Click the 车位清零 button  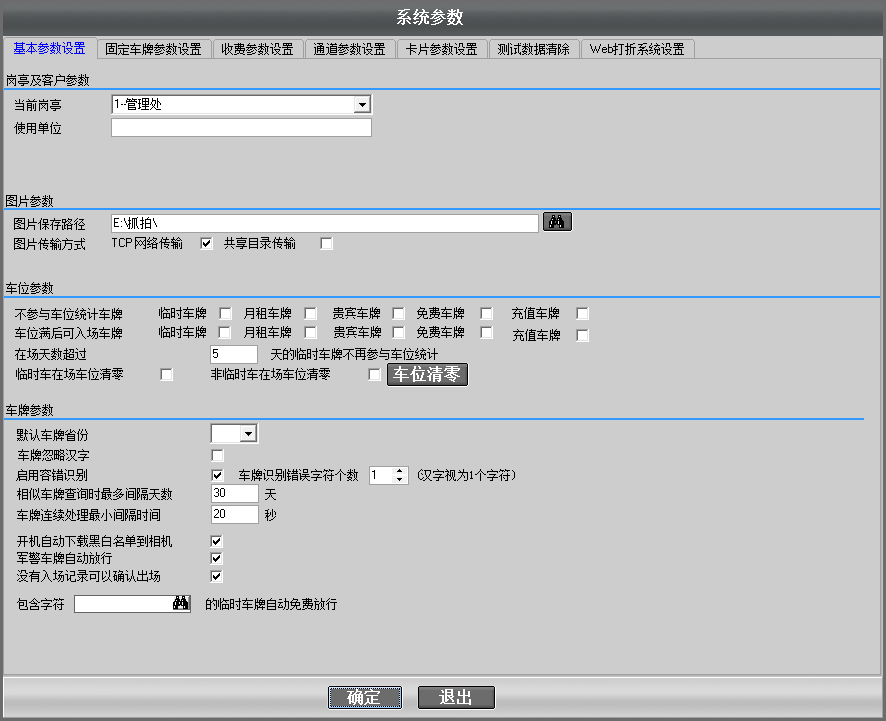pyautogui.click(x=427, y=375)
